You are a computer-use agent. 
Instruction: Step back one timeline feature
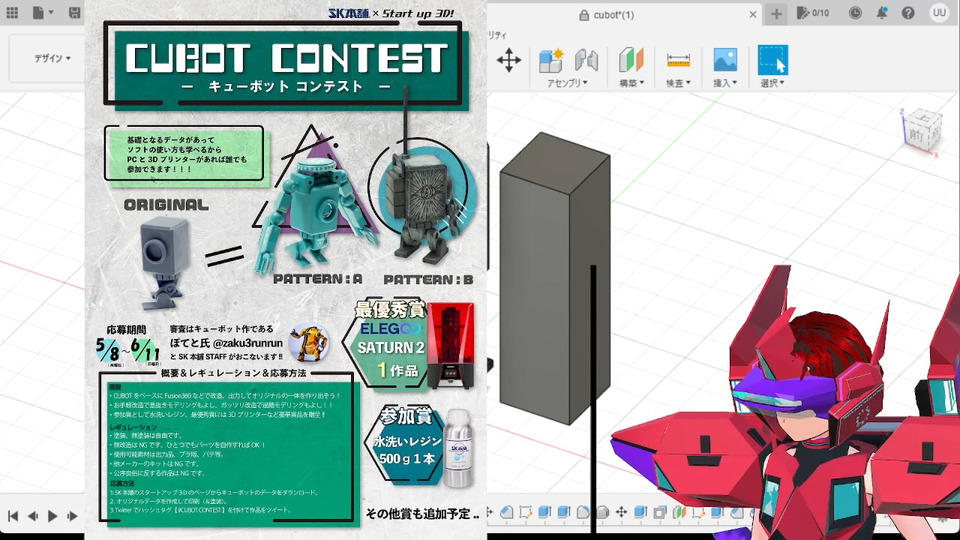coord(33,516)
